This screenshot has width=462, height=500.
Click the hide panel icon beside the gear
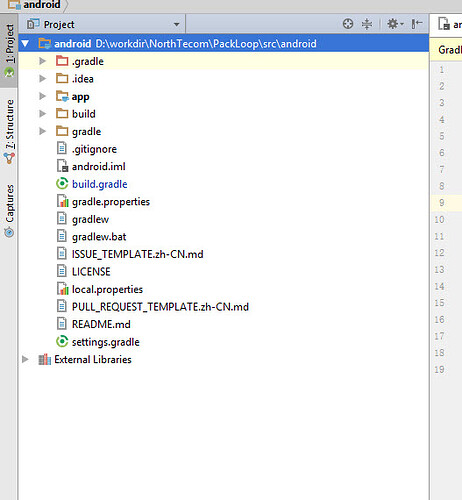point(417,24)
